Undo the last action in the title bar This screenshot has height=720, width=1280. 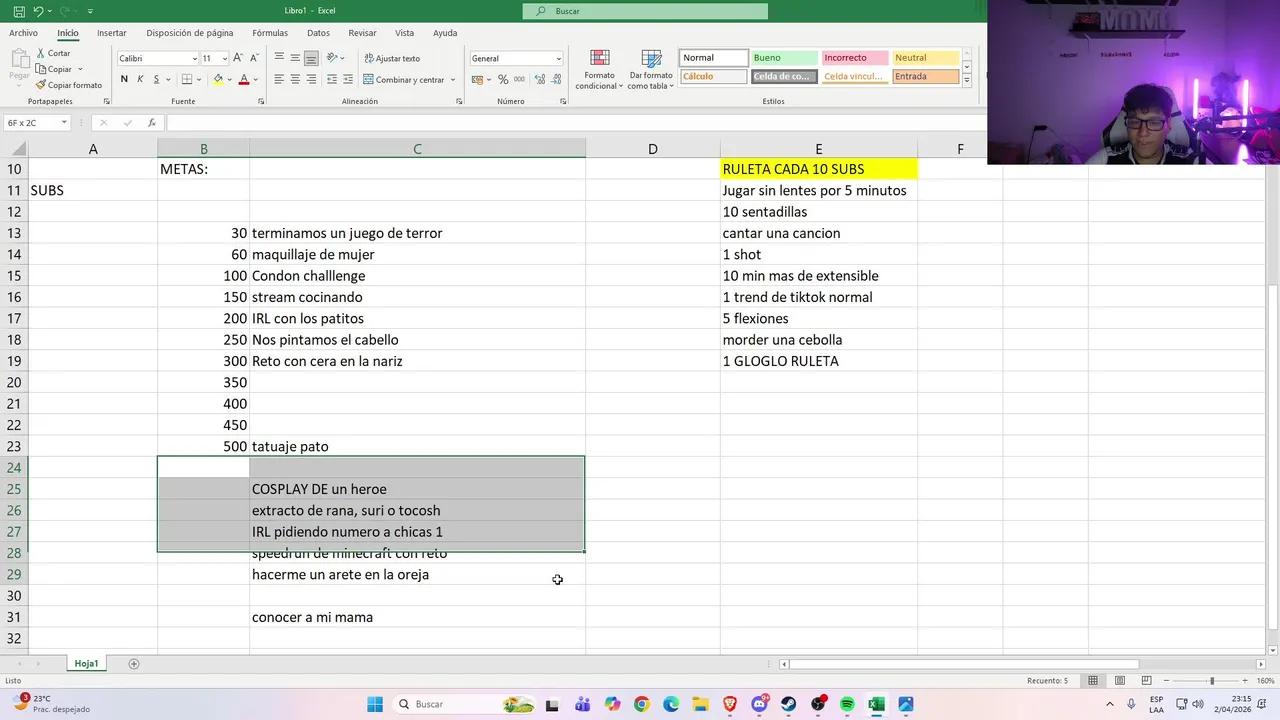pyautogui.click(x=38, y=11)
